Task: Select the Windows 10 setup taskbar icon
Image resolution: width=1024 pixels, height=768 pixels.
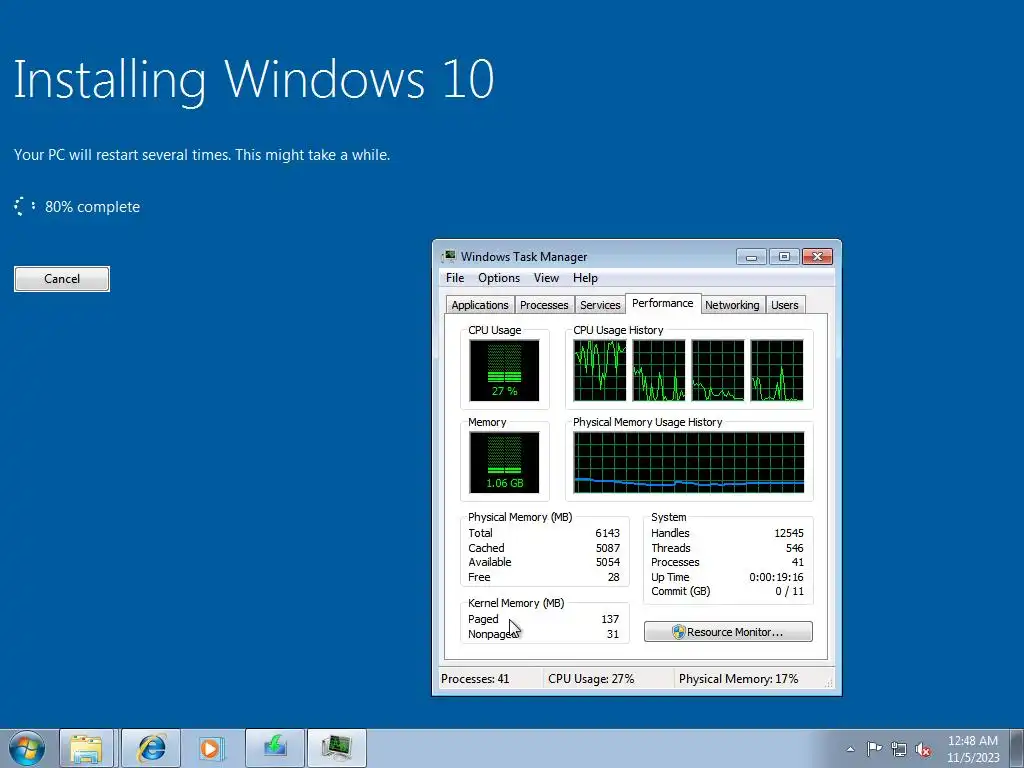Action: click(x=275, y=748)
